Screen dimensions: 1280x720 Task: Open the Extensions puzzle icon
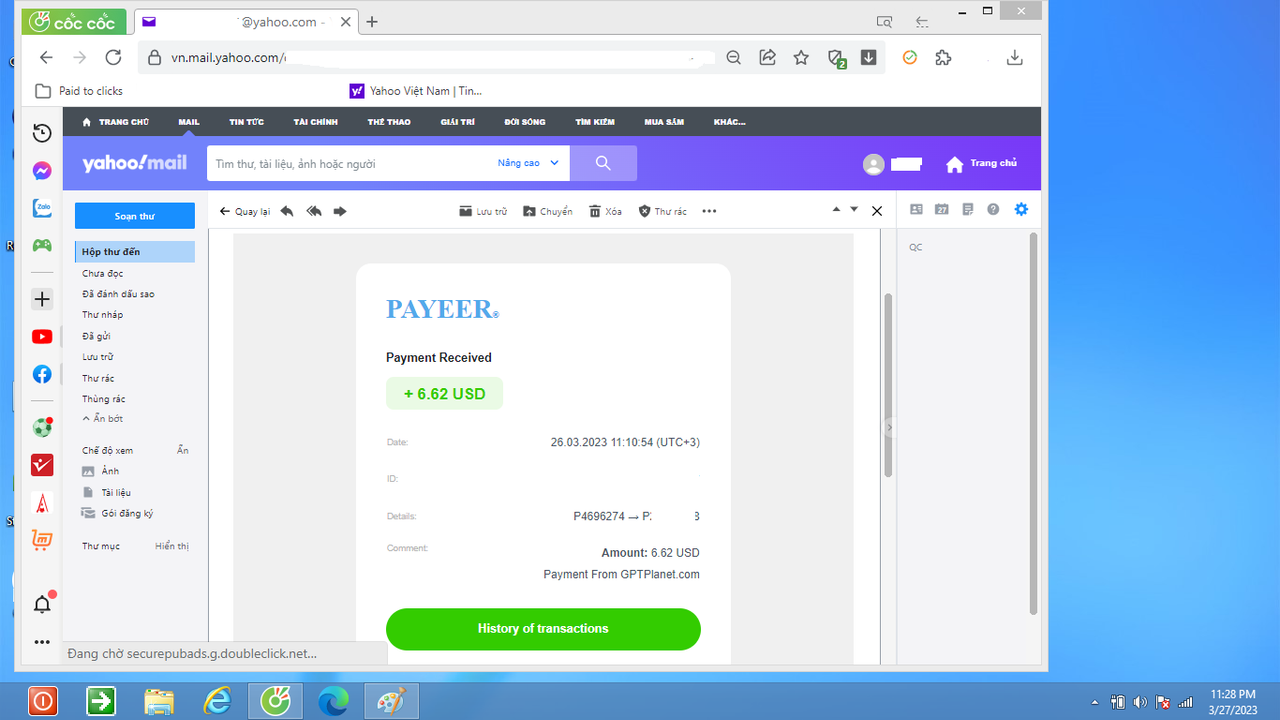[x=943, y=58]
